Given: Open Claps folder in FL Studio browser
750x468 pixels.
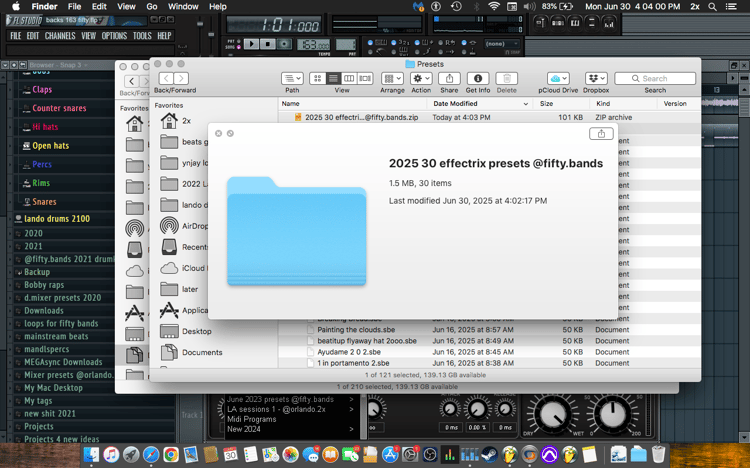Looking at the screenshot, I should click(42, 89).
